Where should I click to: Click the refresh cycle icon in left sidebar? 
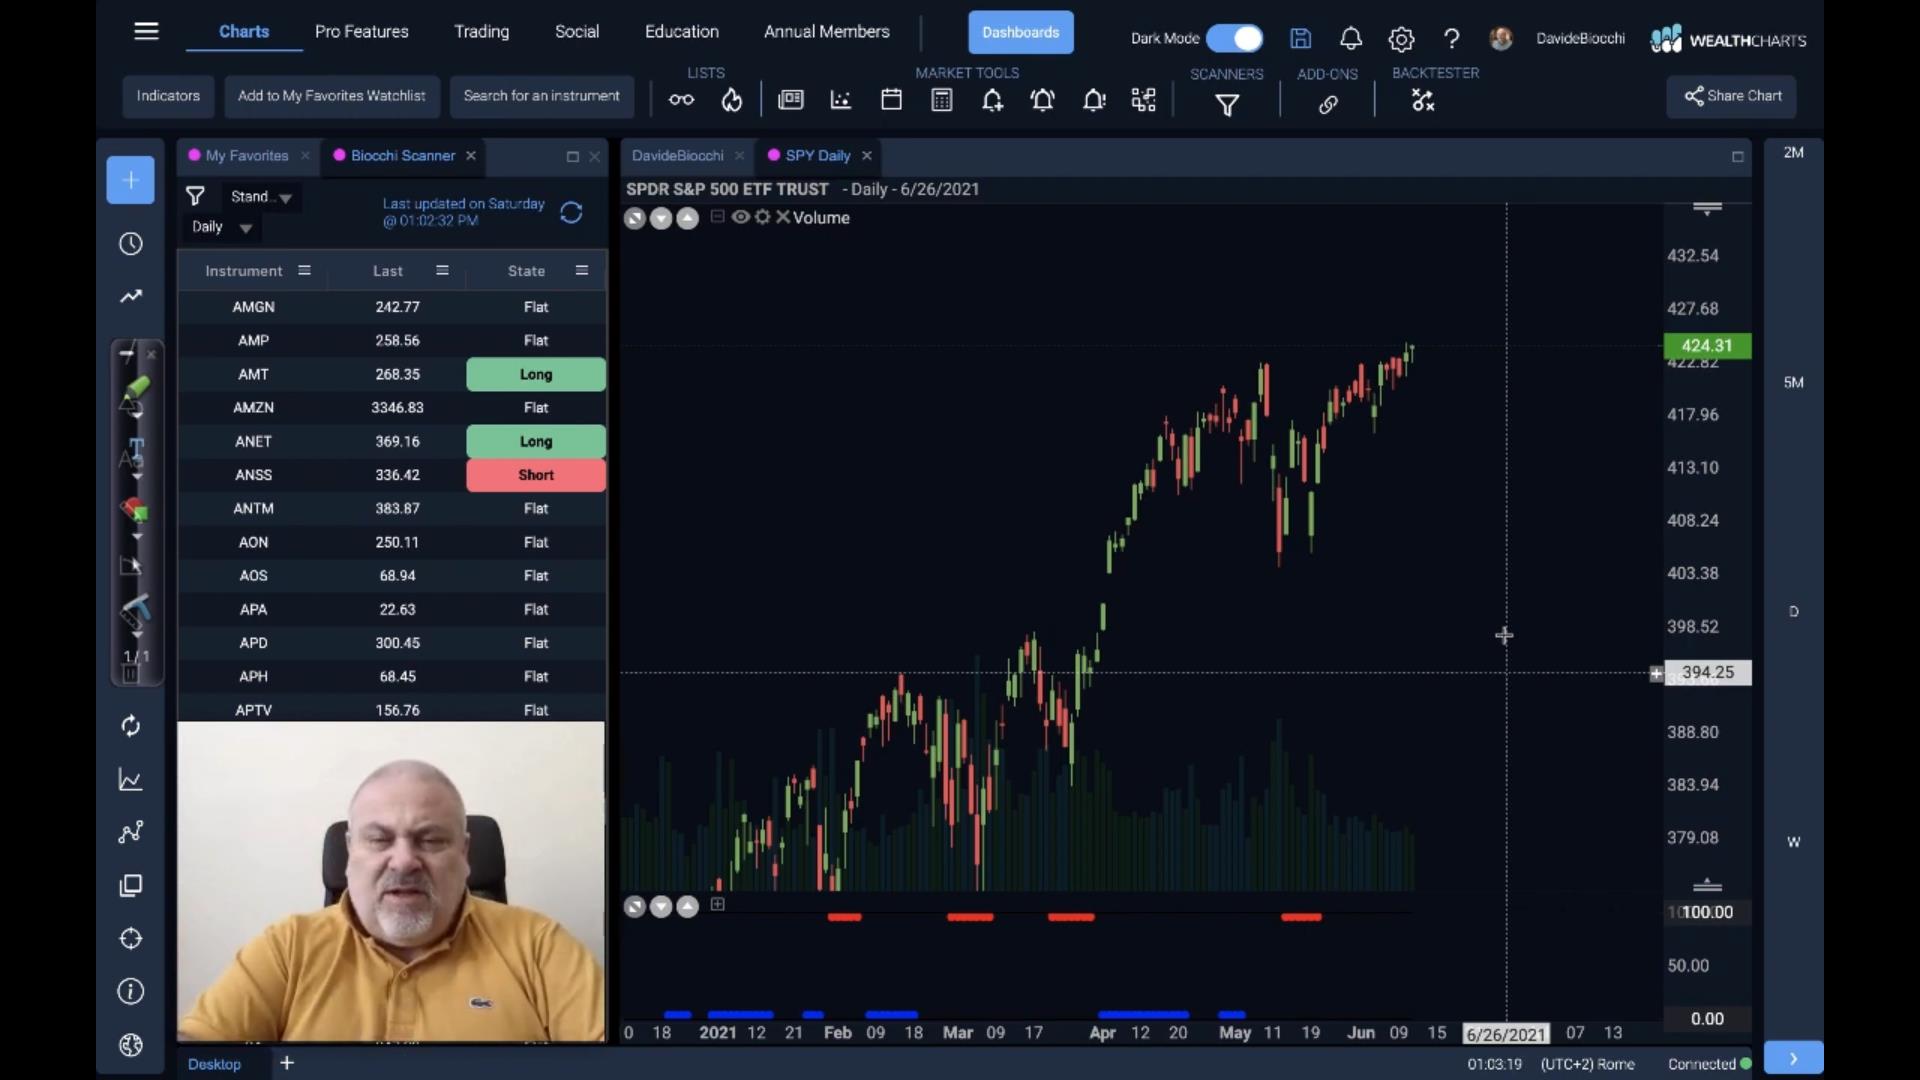[131, 726]
